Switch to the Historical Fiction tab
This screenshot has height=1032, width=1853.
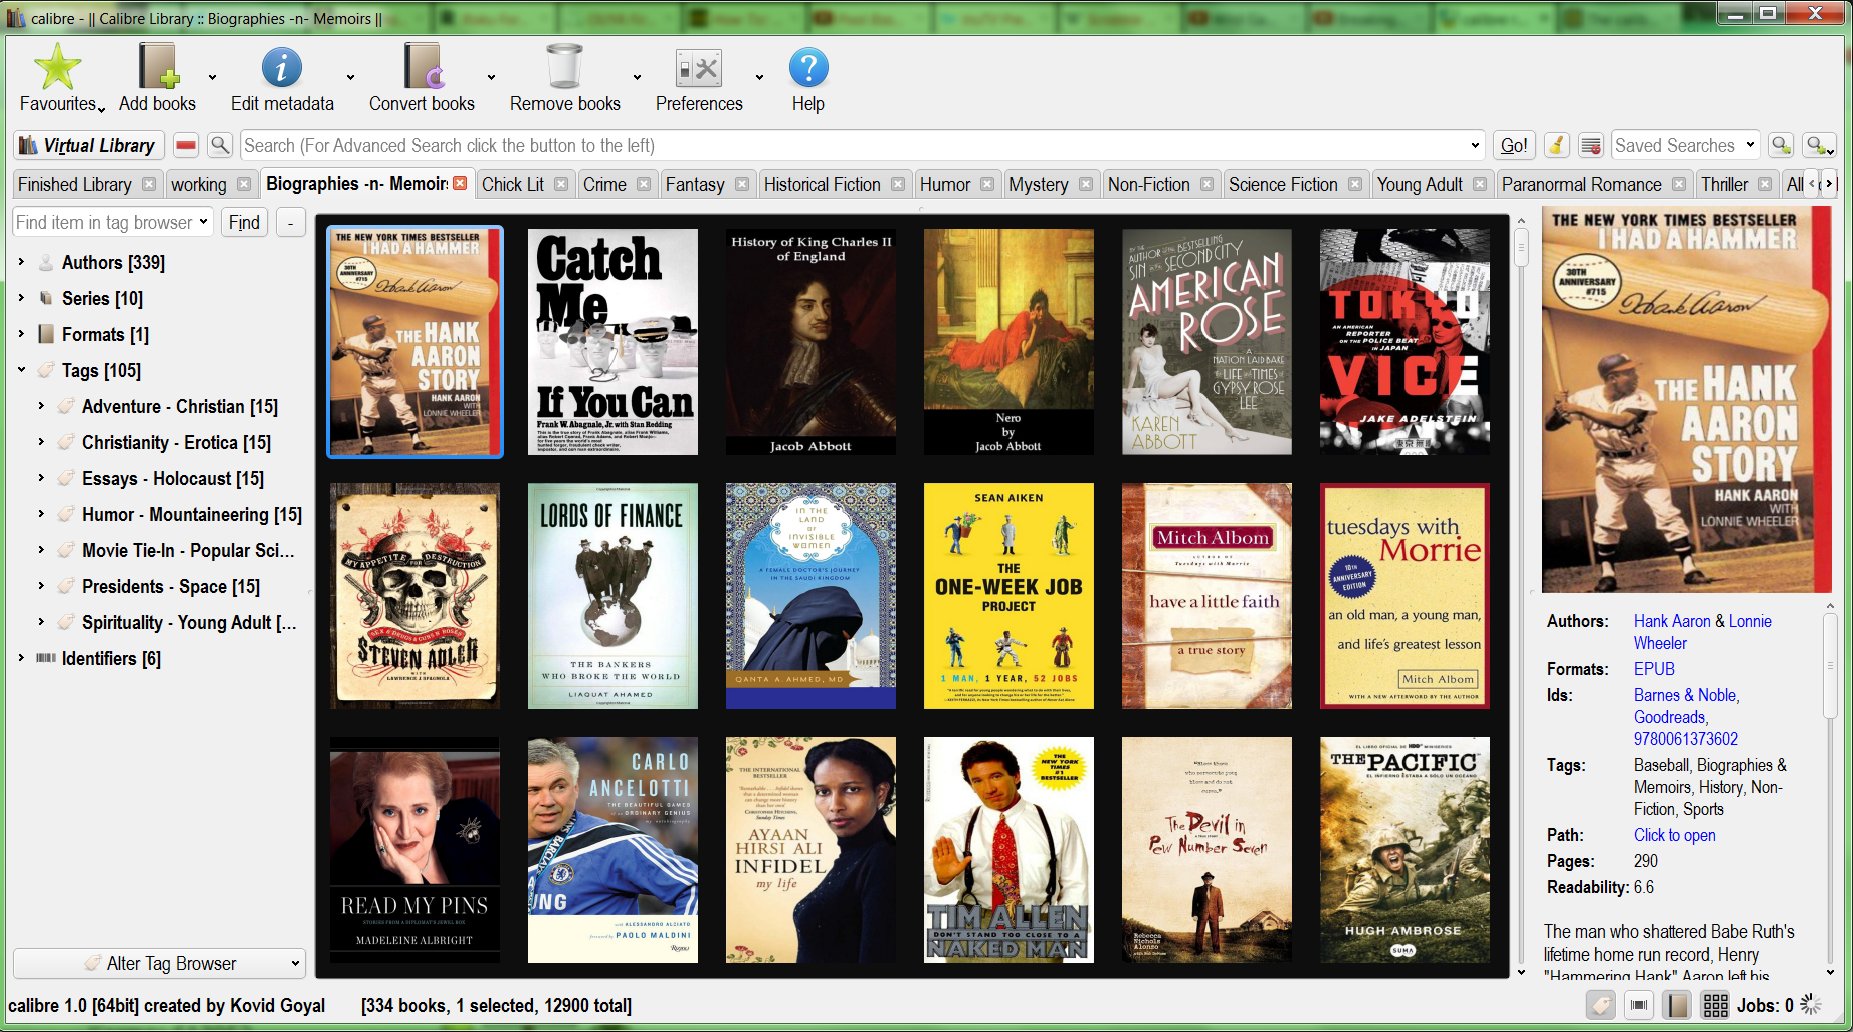(x=821, y=184)
